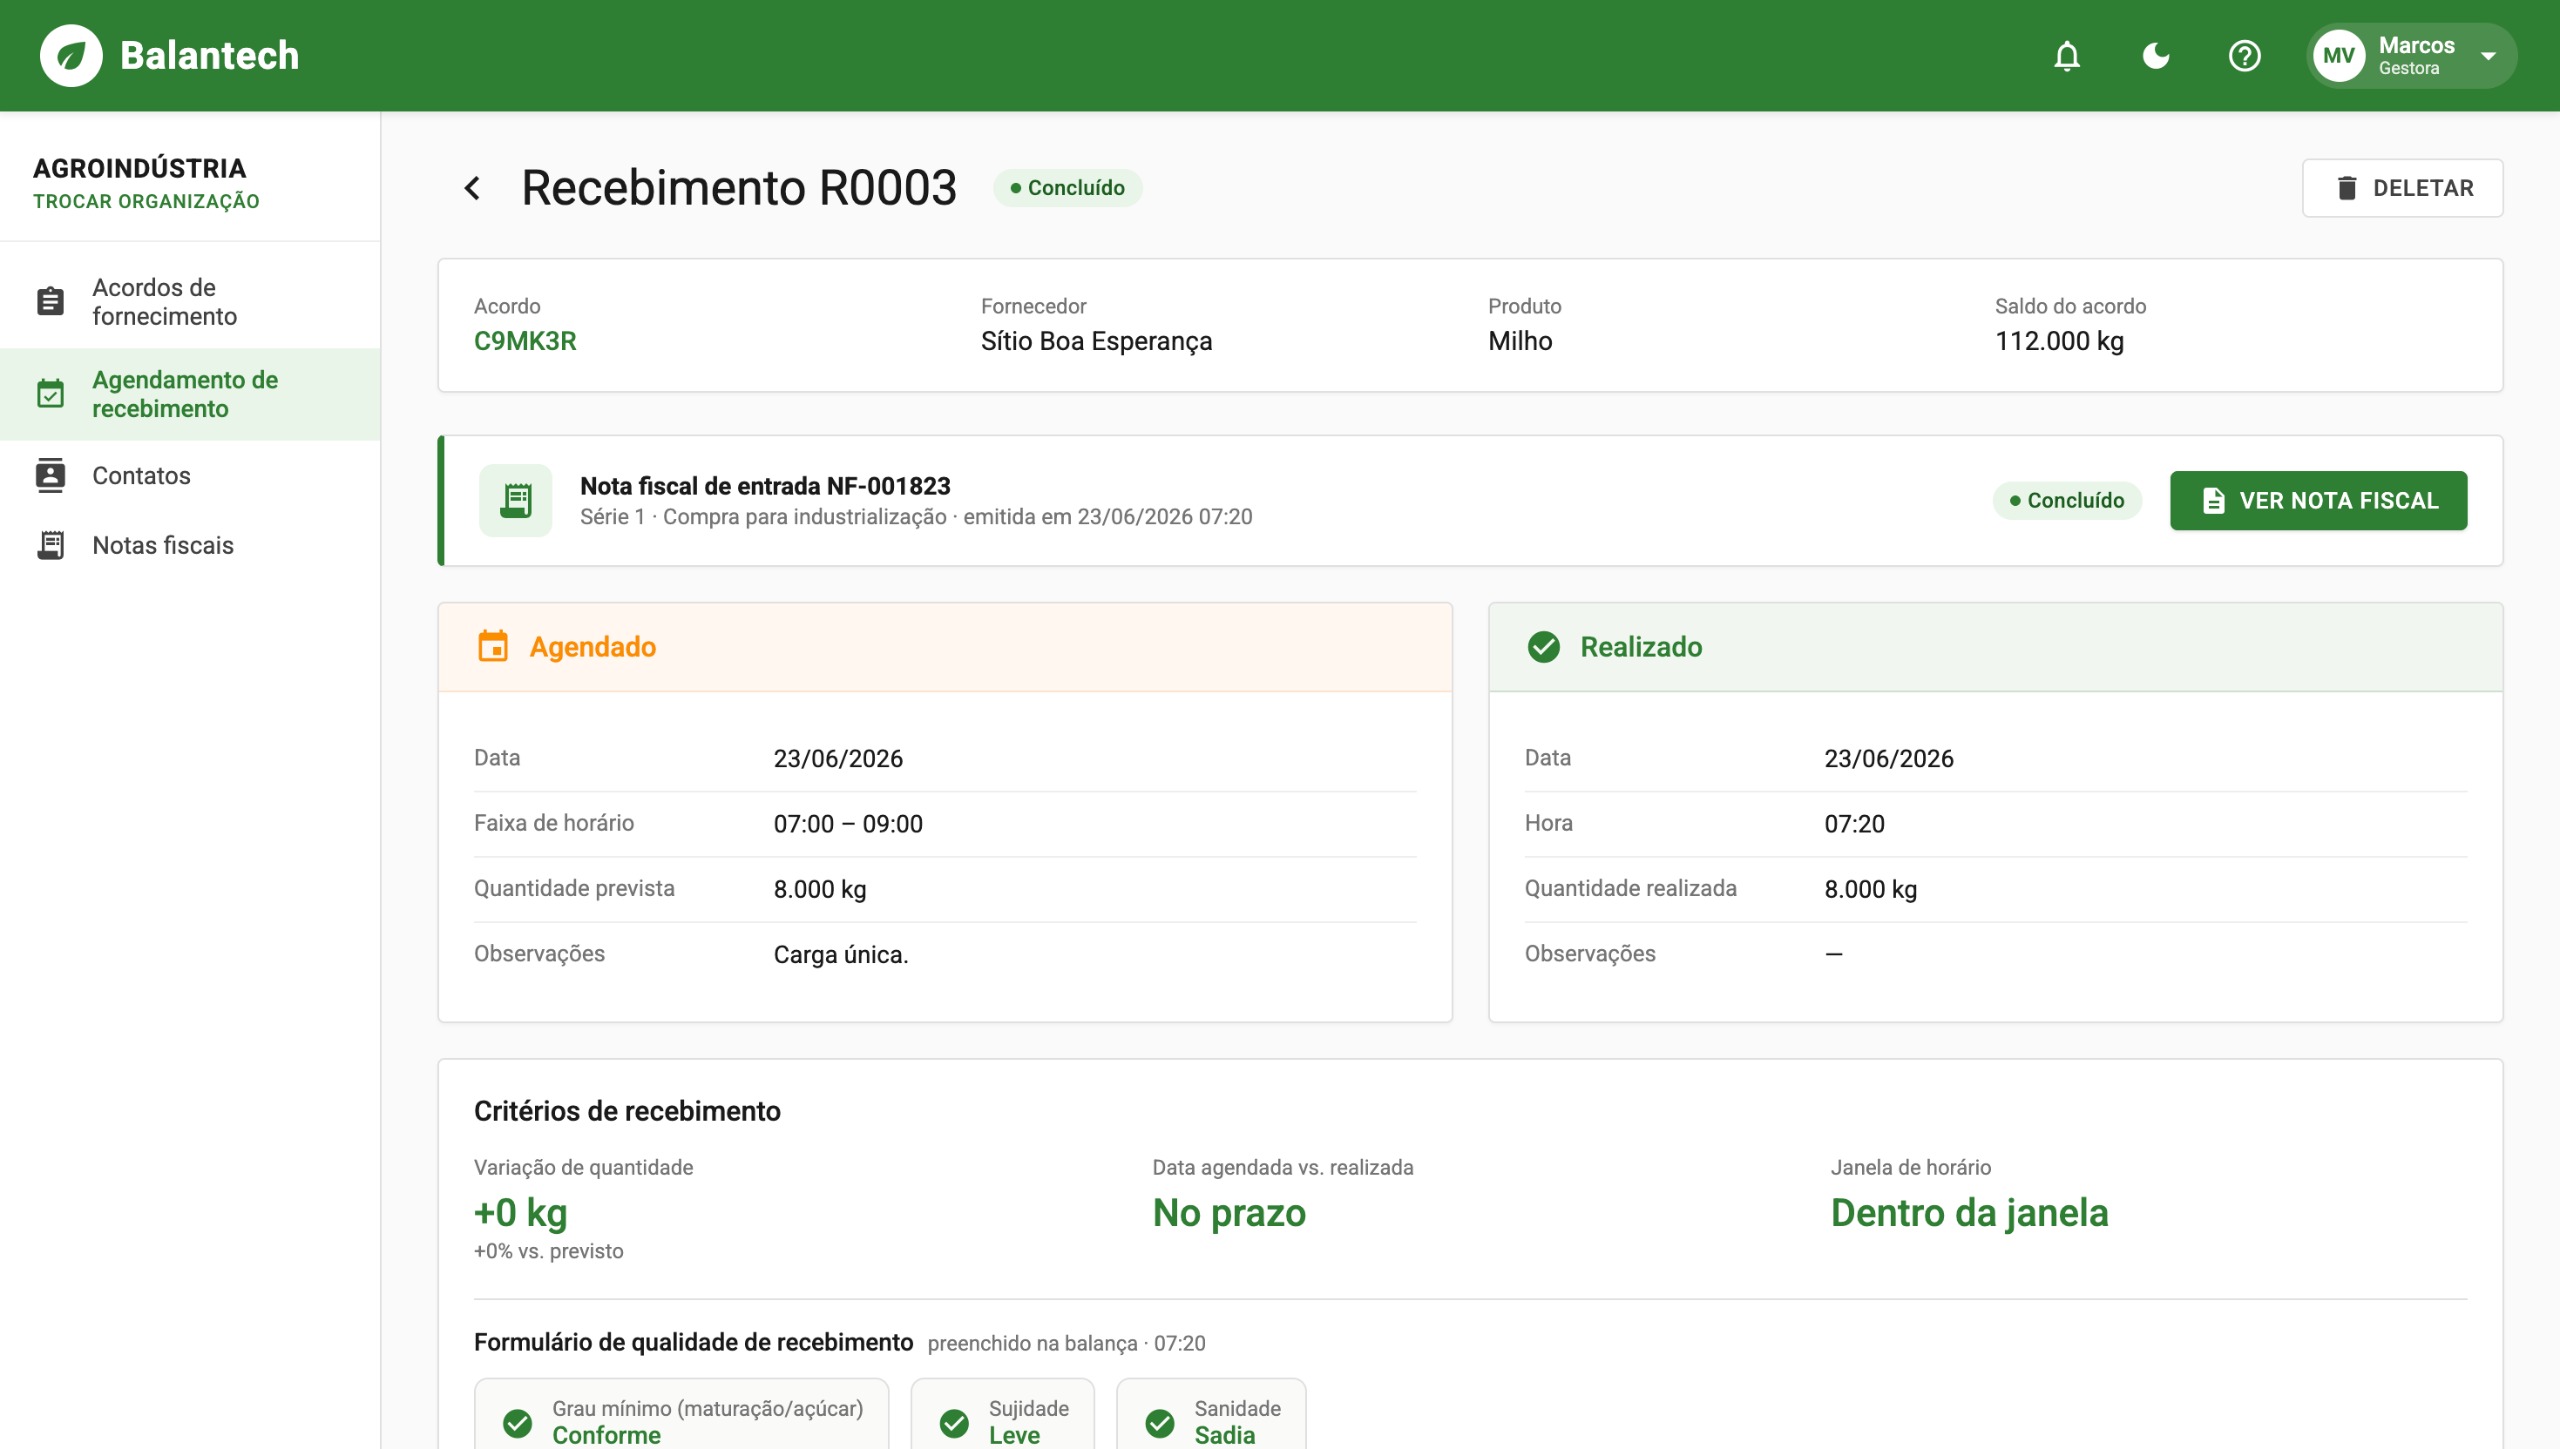The width and height of the screenshot is (2560, 1449).
Task: Click the Notas fiscais receipt sidebar icon
Action: coord(50,545)
